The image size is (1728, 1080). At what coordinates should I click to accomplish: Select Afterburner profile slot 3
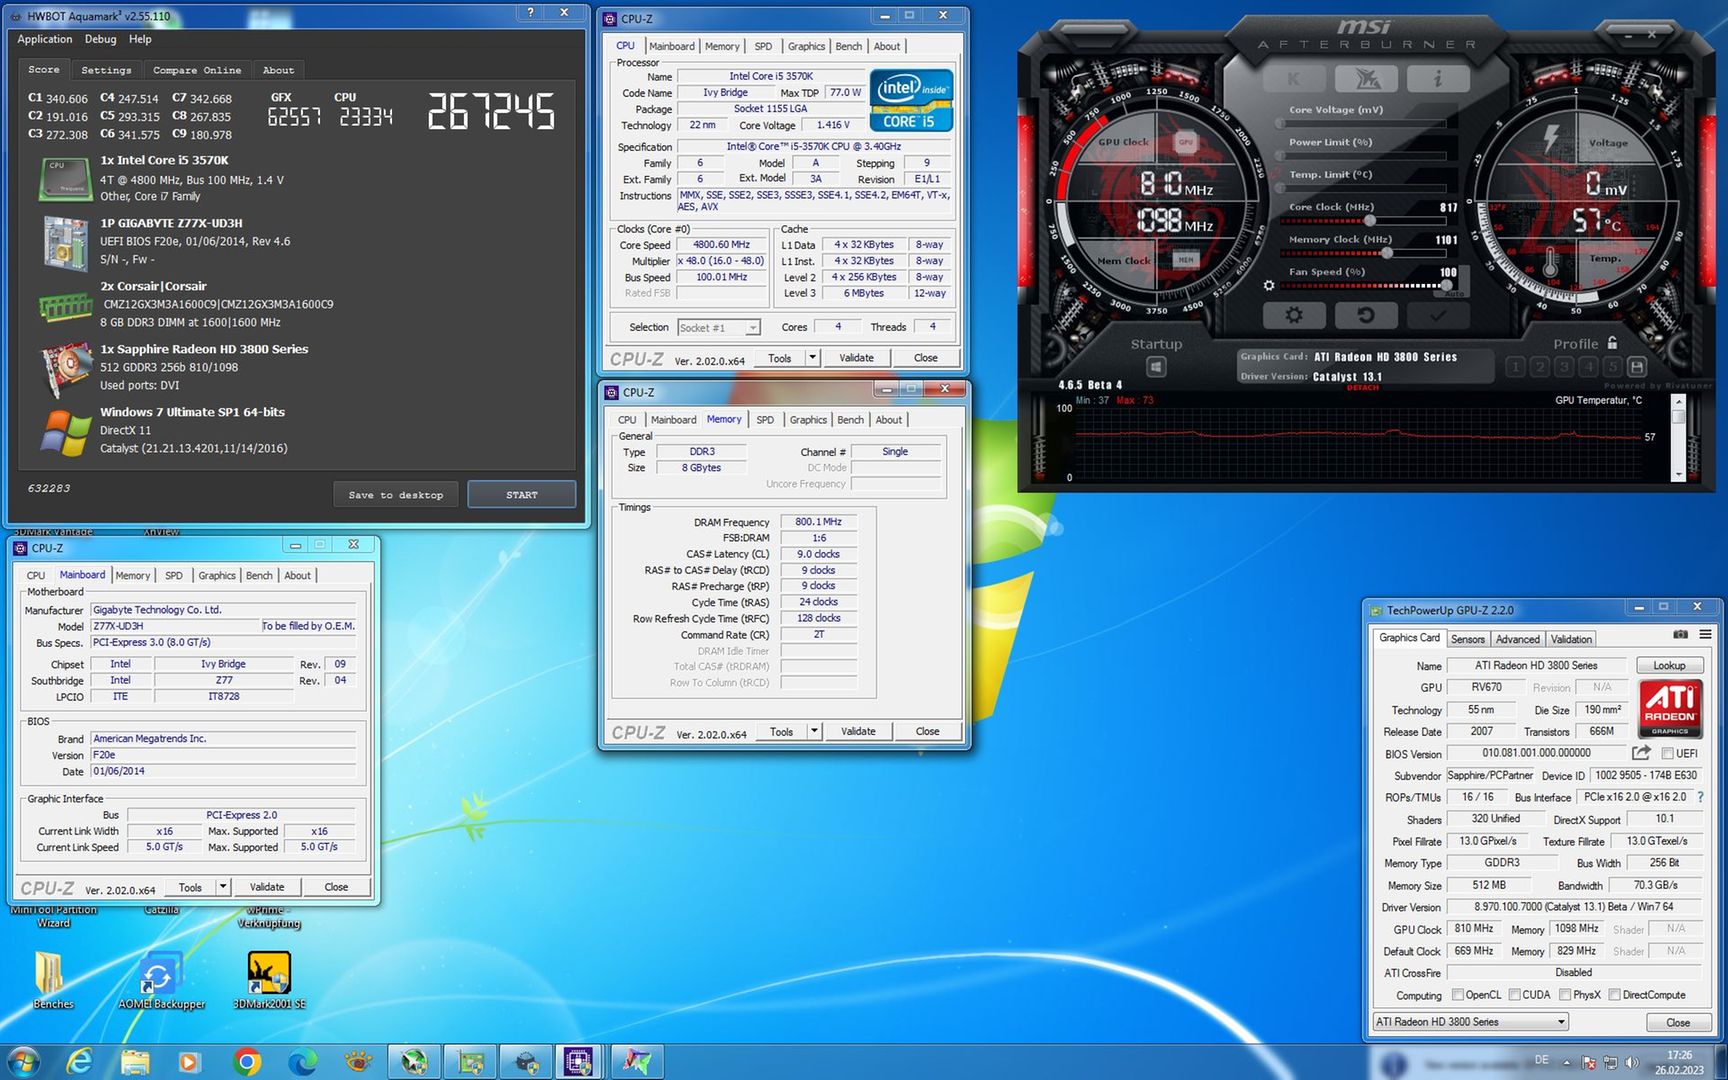(1565, 367)
